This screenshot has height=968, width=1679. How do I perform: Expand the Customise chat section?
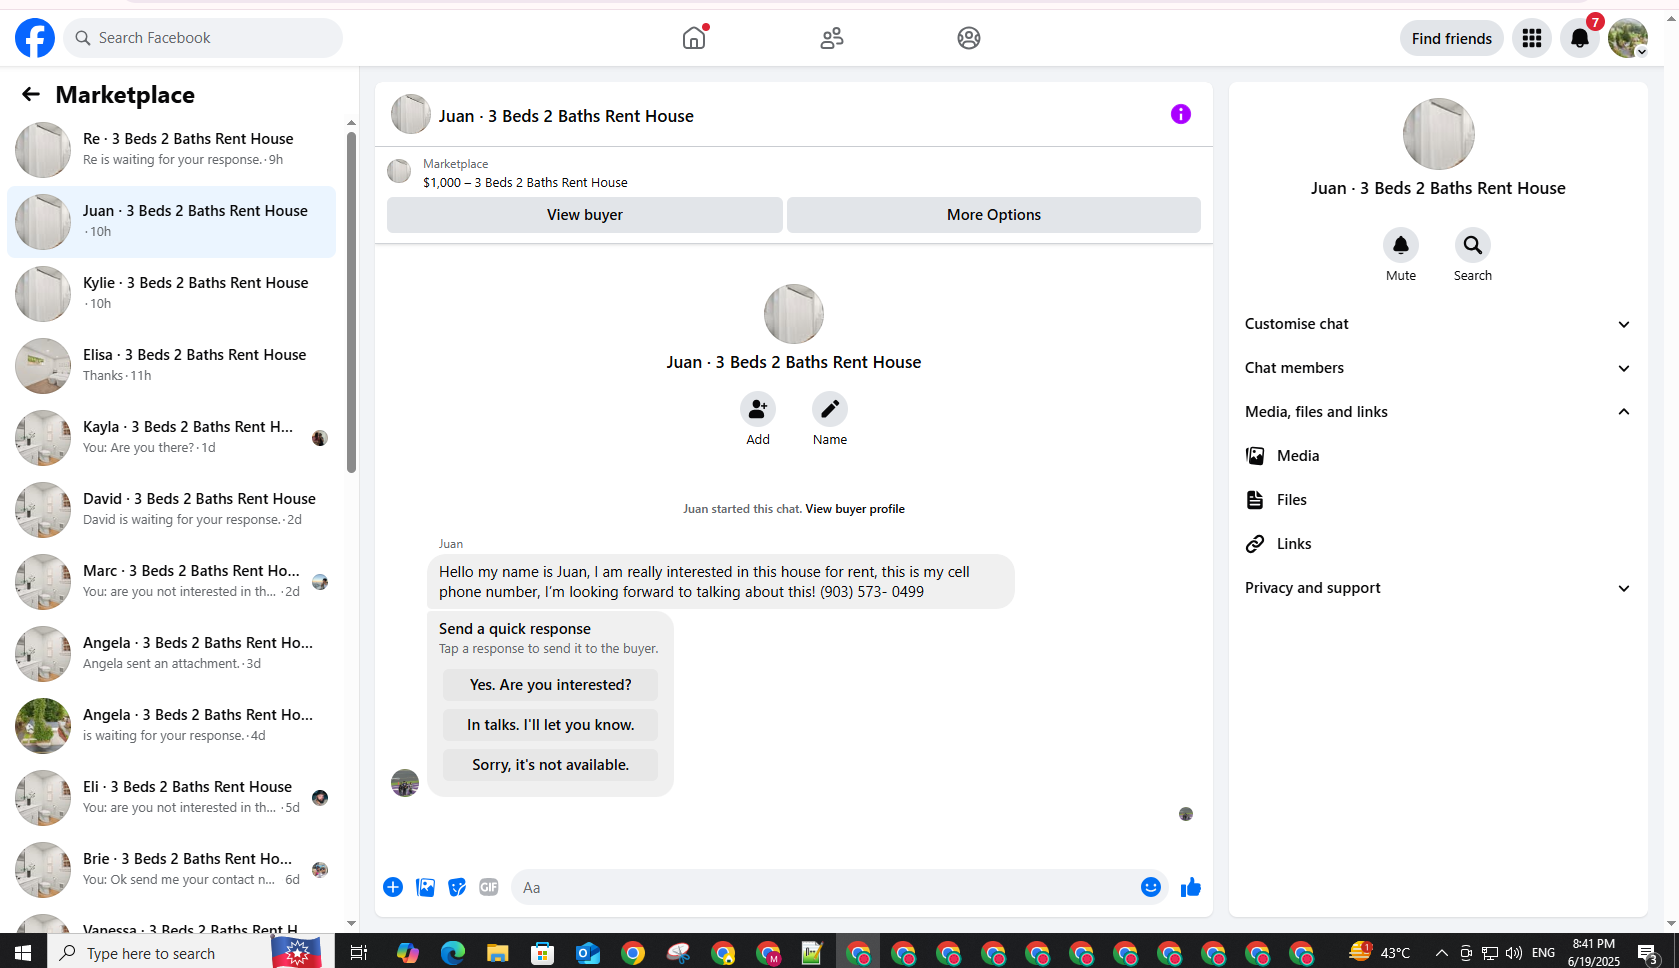[x=1438, y=324]
